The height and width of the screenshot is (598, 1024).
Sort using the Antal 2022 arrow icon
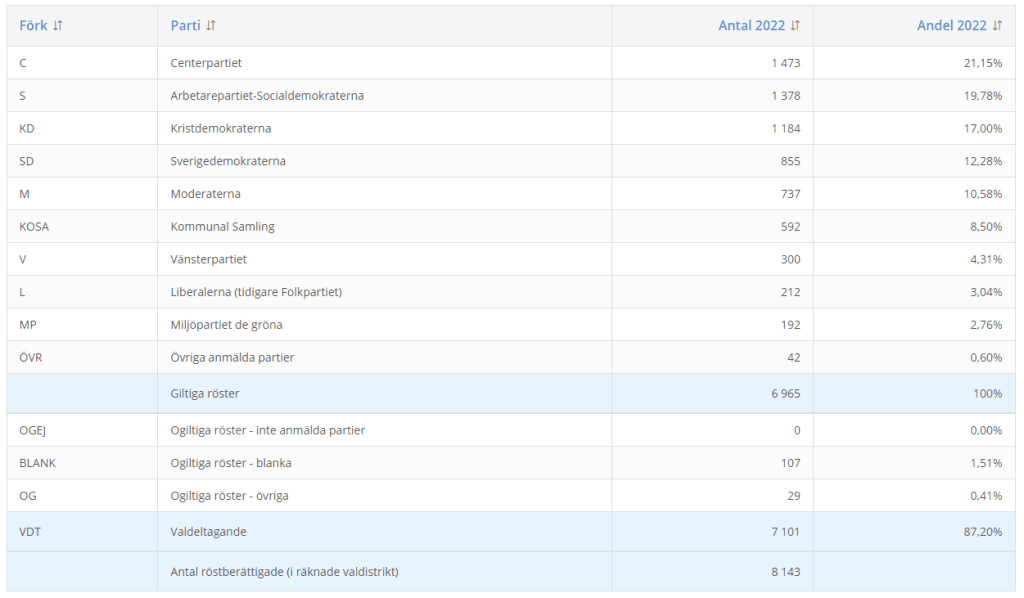(795, 25)
